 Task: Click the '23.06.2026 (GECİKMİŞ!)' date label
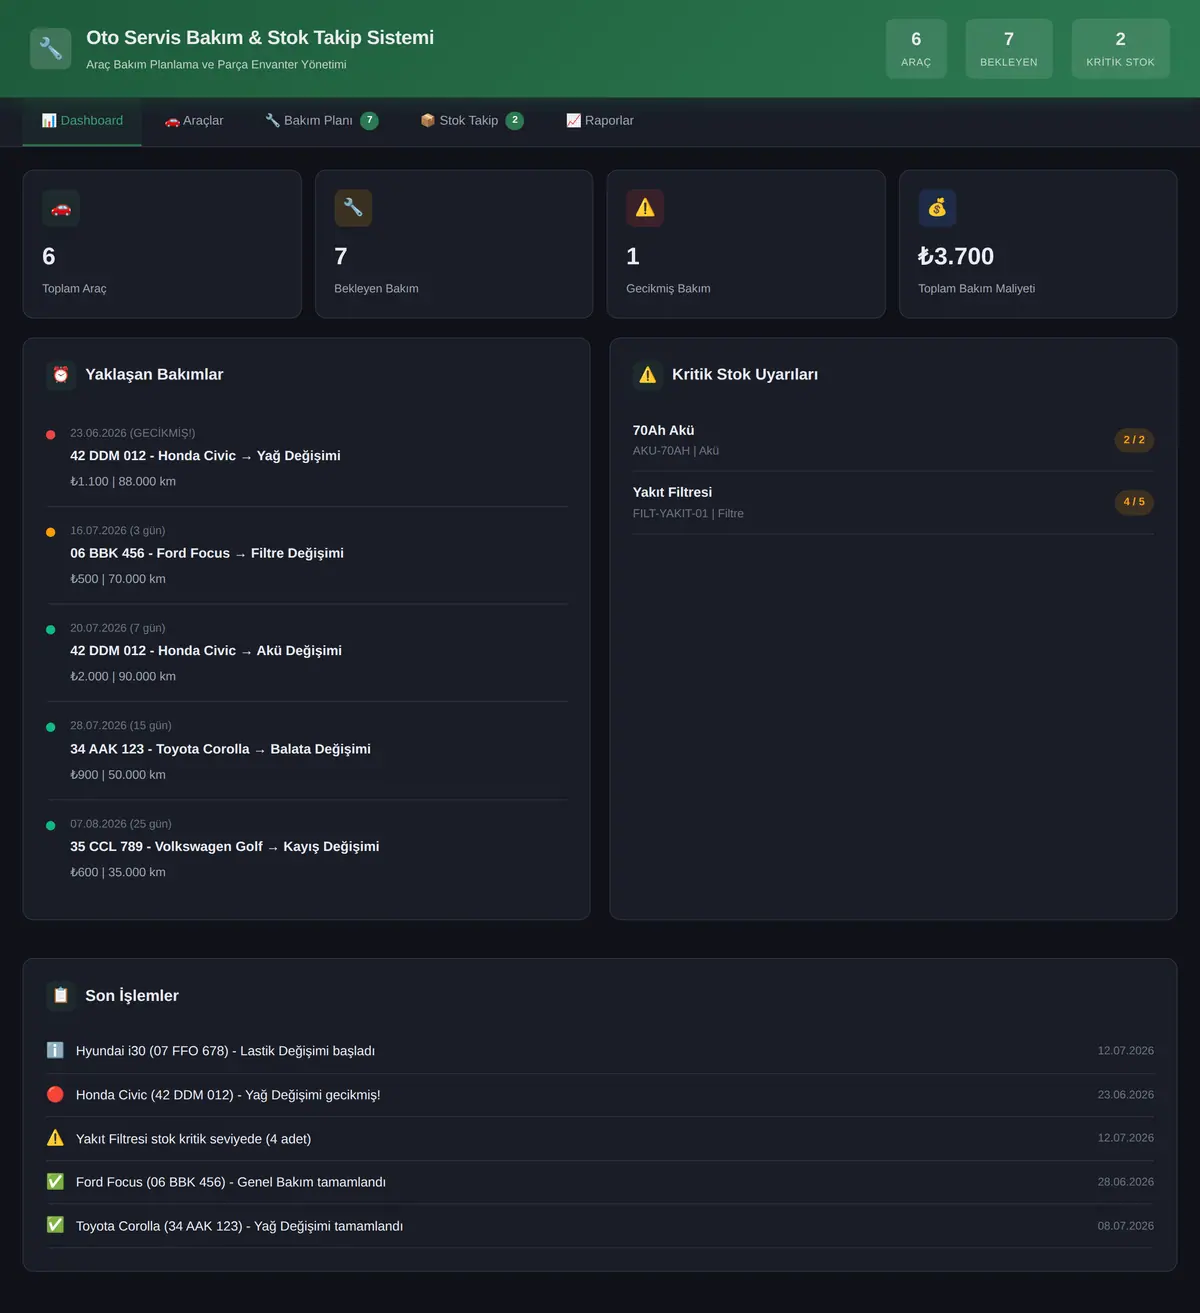click(x=133, y=433)
